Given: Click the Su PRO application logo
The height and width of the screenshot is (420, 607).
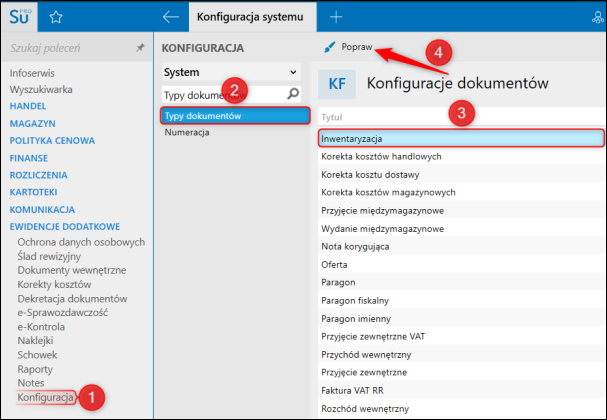Looking at the screenshot, I should point(20,17).
